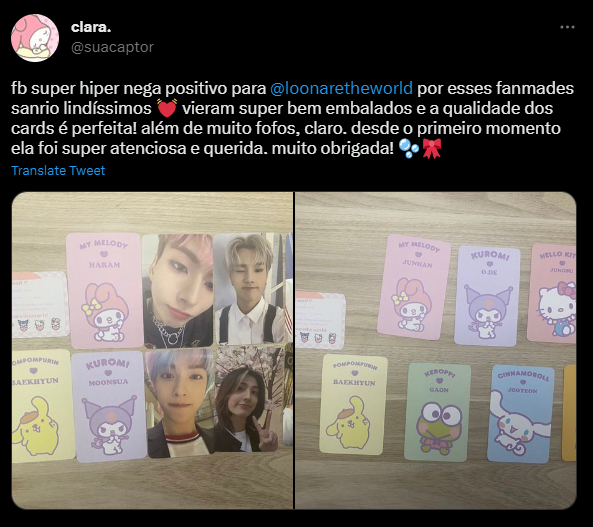
Task: Click the Hello Kitty Jungsu card
Action: (x=552, y=294)
